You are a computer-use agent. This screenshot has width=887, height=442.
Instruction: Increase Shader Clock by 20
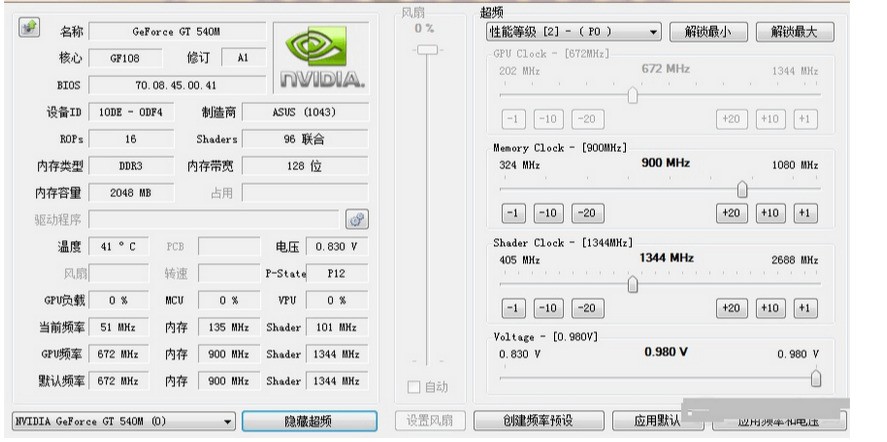(731, 308)
